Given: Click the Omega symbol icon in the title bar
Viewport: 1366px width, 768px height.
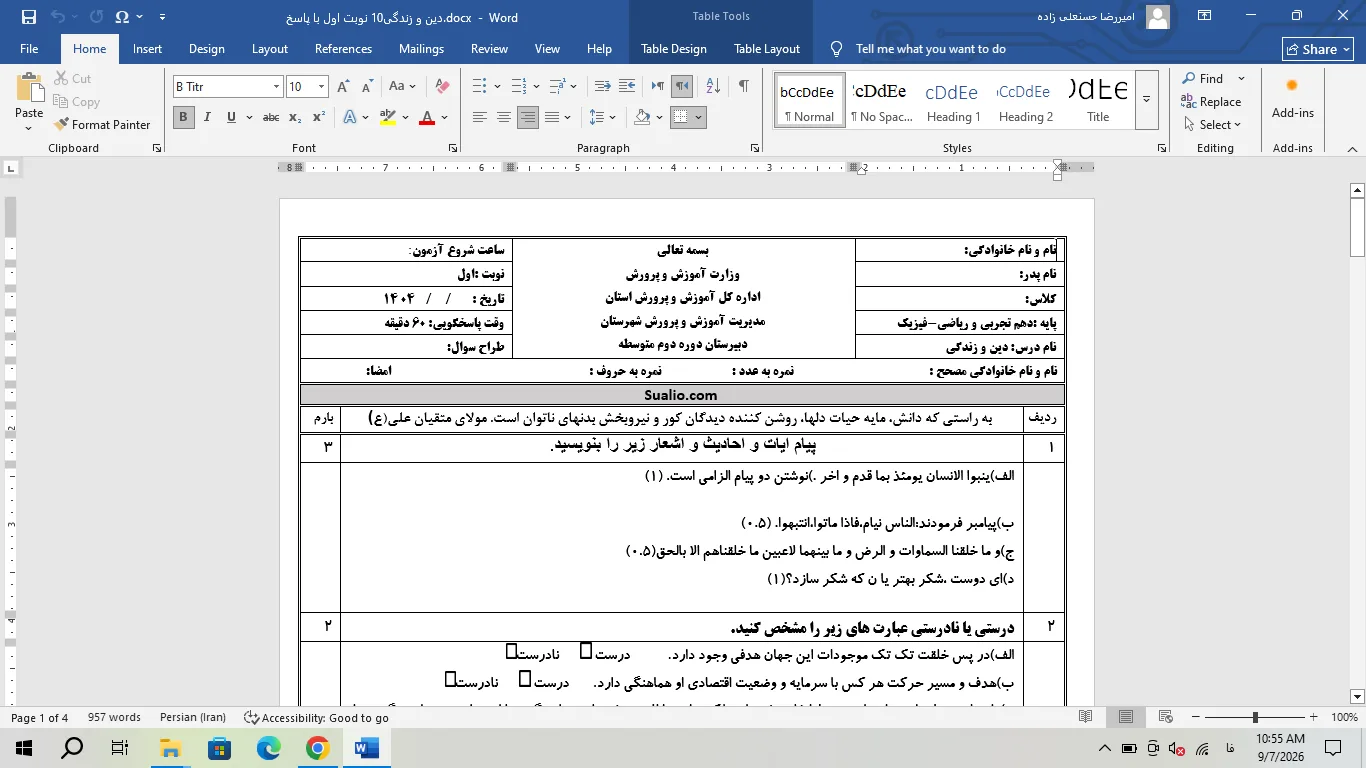Looking at the screenshot, I should [122, 17].
